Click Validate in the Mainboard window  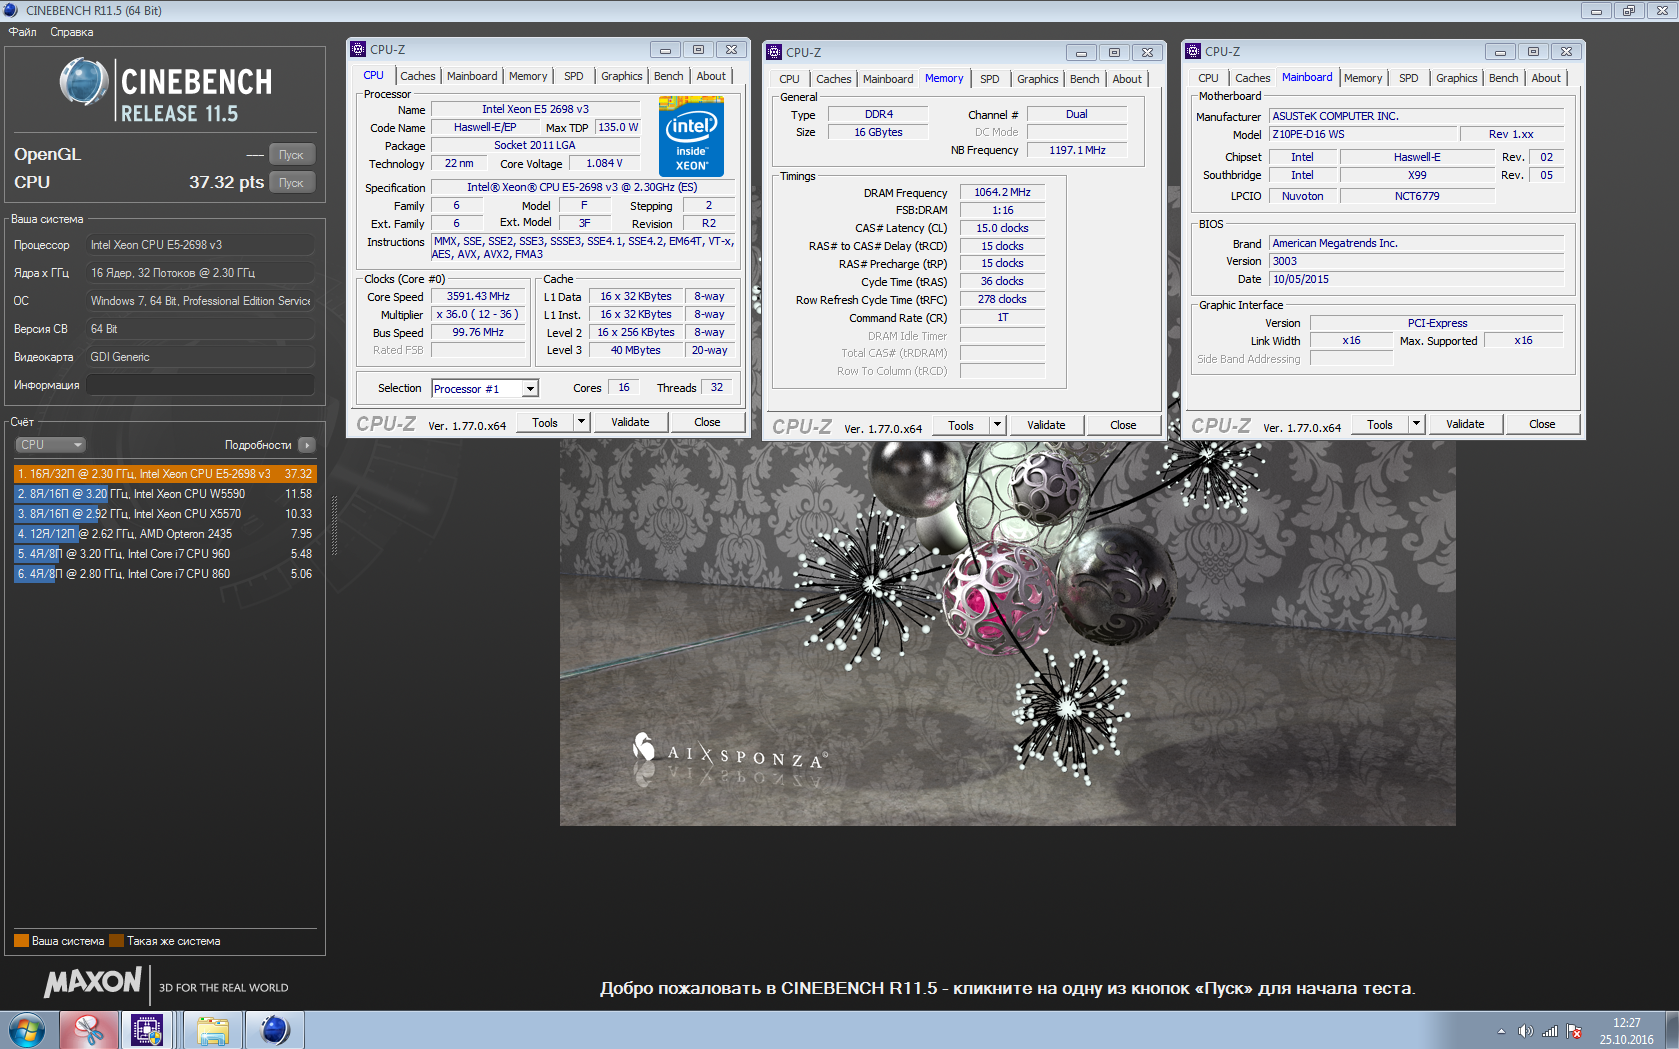pyautogui.click(x=1465, y=424)
